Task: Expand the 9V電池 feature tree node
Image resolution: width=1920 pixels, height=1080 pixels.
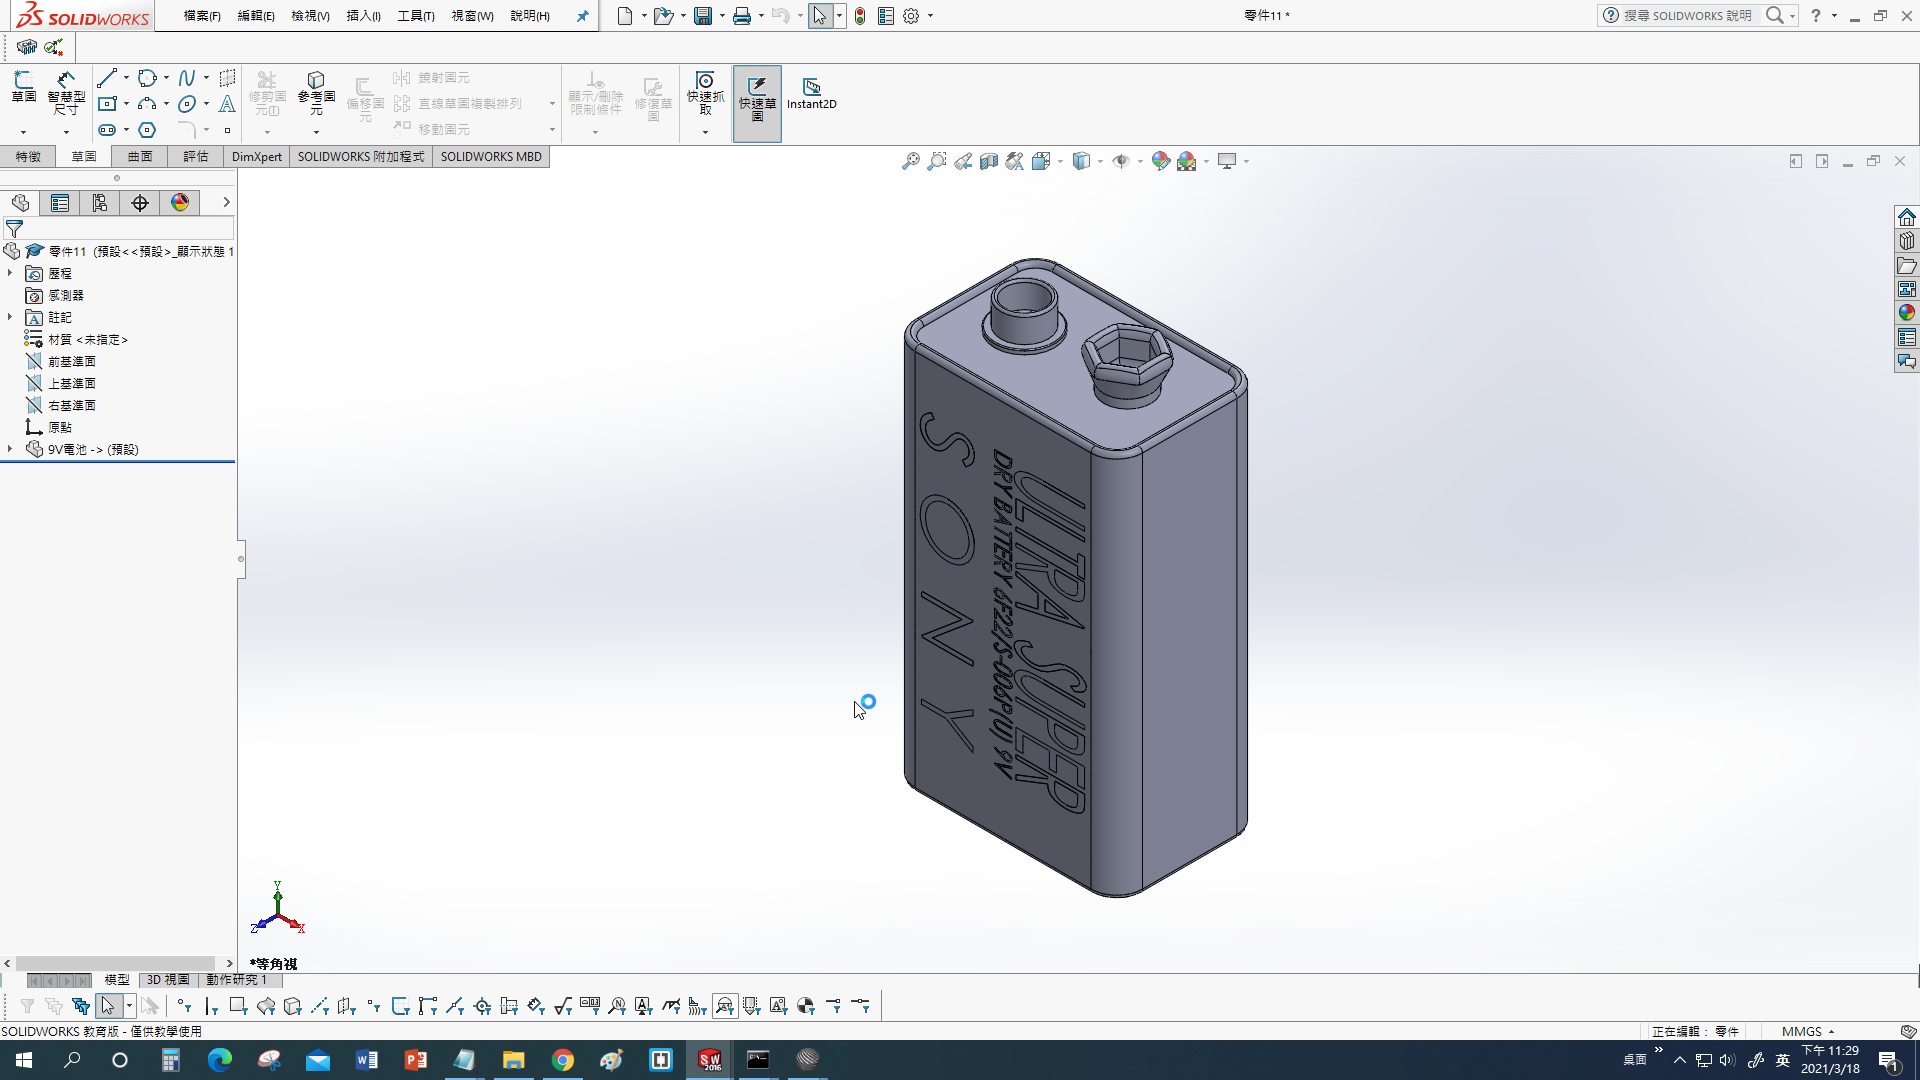Action: [10, 449]
